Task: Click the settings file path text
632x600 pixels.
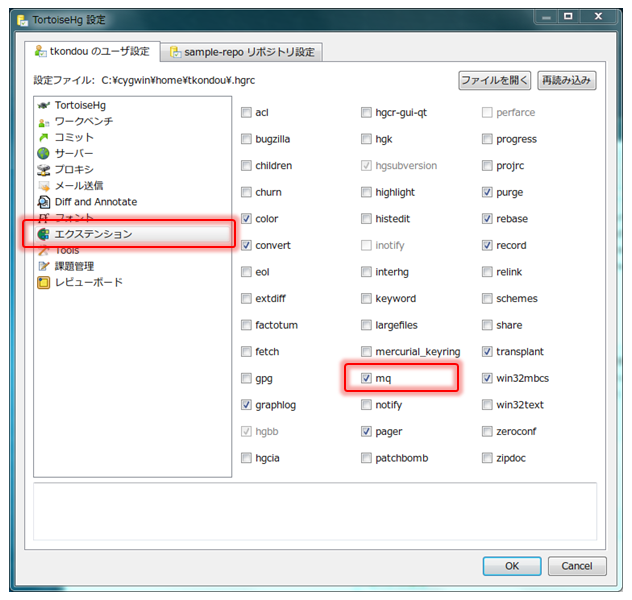Action: [178, 81]
